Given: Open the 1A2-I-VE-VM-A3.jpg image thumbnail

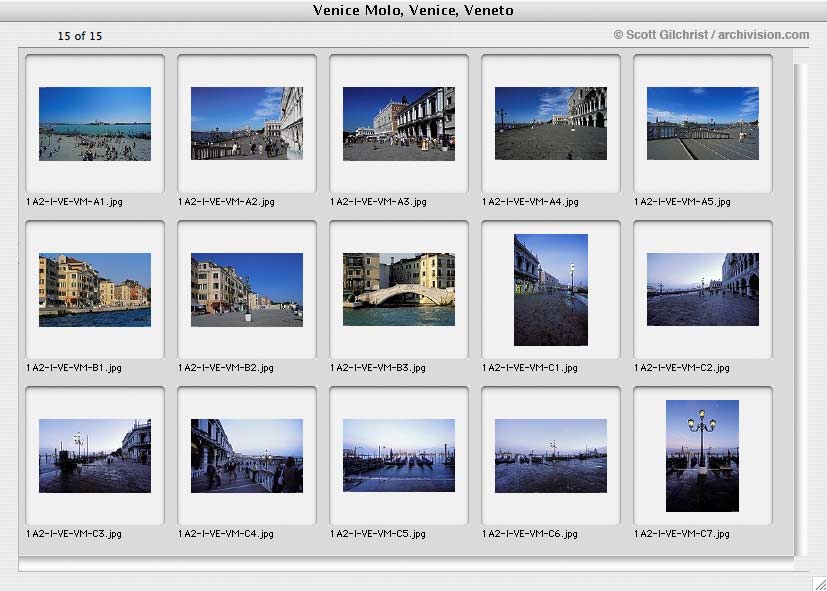Looking at the screenshot, I should coord(399,124).
